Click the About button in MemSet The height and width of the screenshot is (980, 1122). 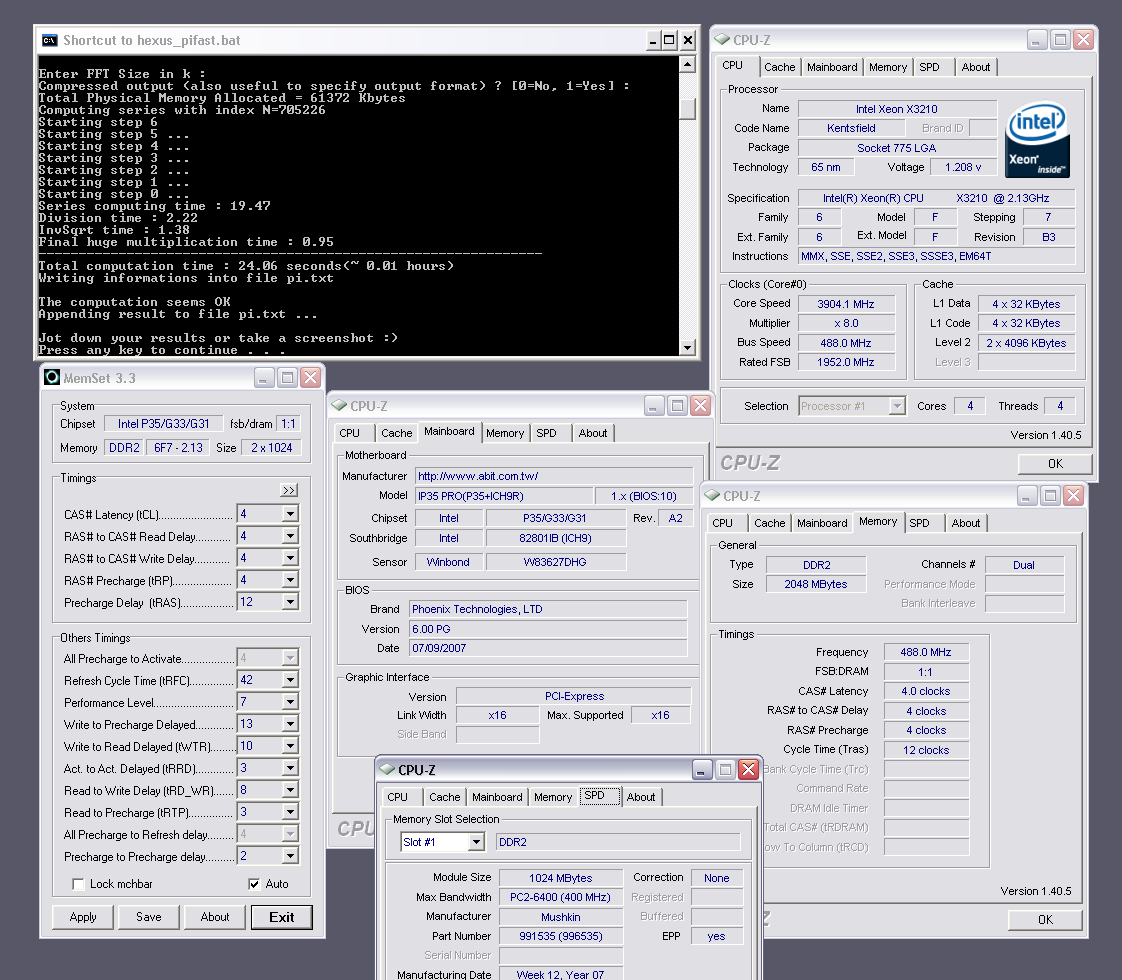(x=215, y=917)
